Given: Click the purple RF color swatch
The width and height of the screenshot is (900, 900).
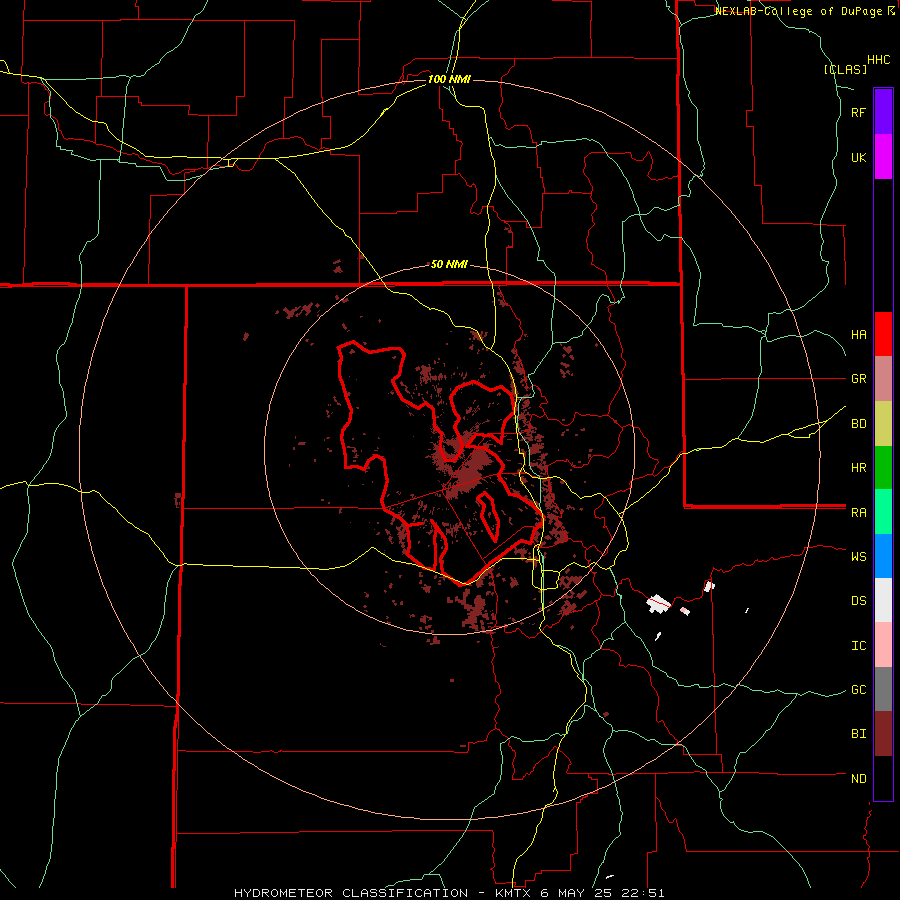Looking at the screenshot, I should [x=883, y=111].
